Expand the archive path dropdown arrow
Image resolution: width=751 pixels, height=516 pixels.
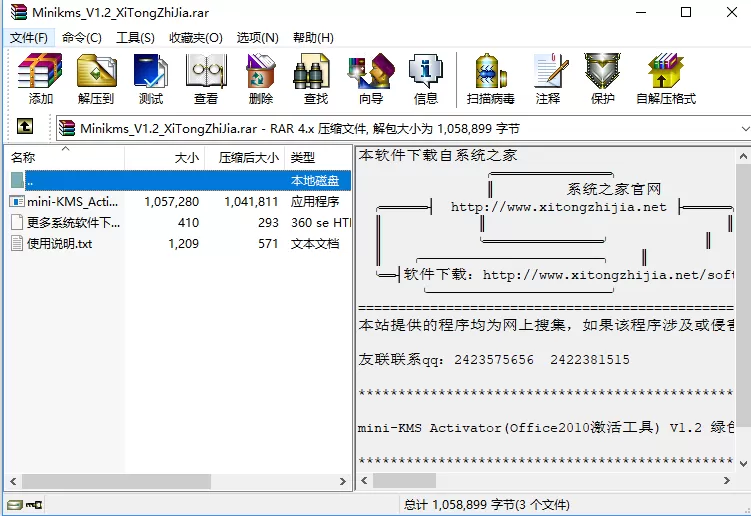click(745, 128)
